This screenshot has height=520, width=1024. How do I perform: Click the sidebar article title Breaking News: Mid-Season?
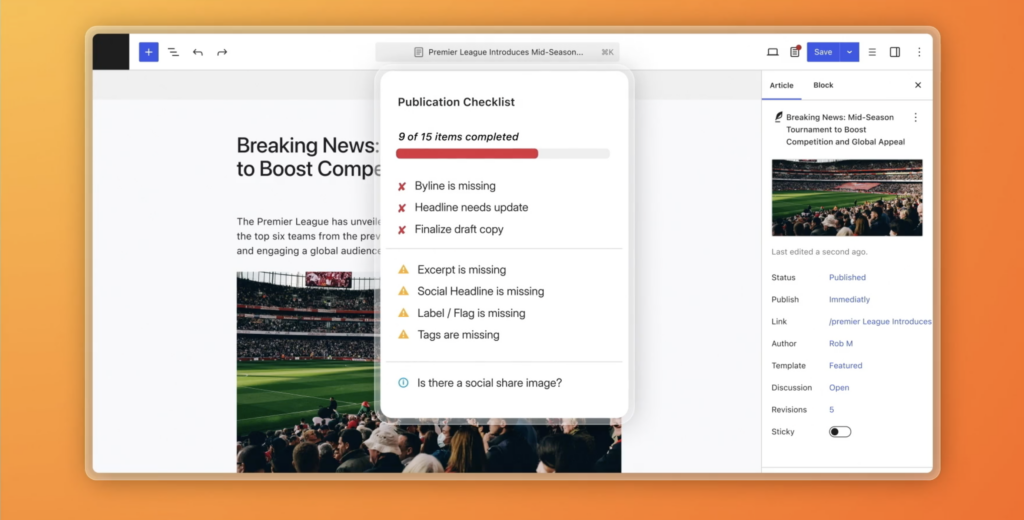coord(845,129)
